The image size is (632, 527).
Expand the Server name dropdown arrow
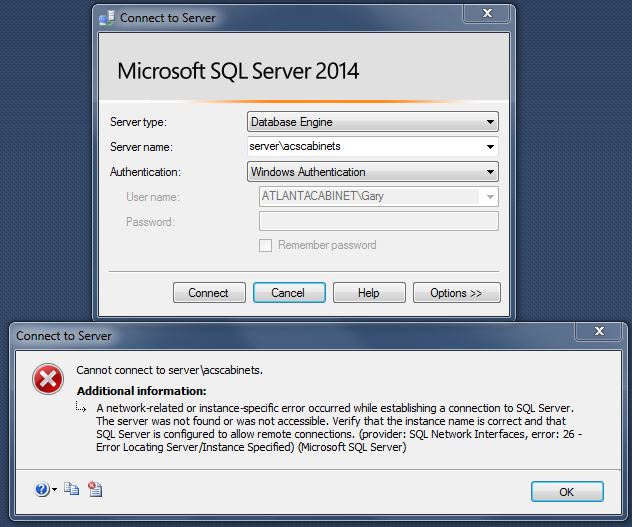tap(490, 146)
